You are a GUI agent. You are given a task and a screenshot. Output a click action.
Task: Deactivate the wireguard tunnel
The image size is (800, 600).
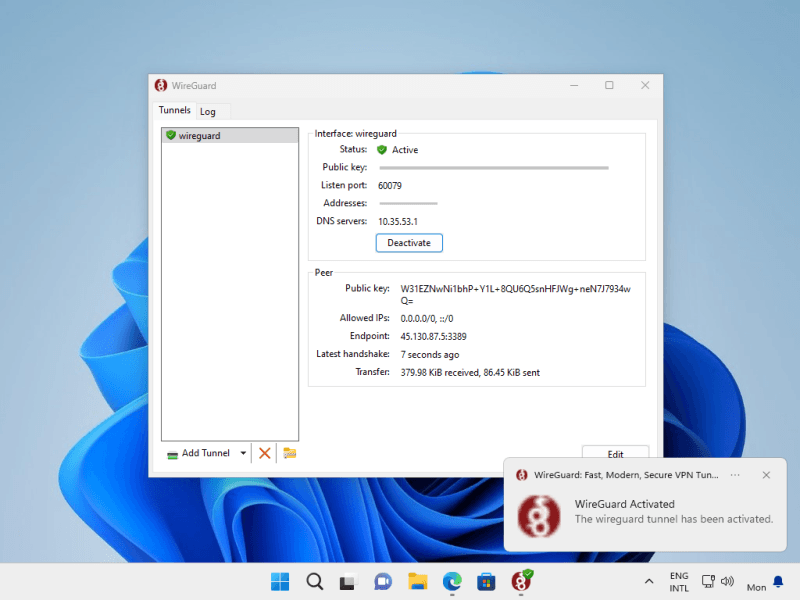click(x=409, y=243)
